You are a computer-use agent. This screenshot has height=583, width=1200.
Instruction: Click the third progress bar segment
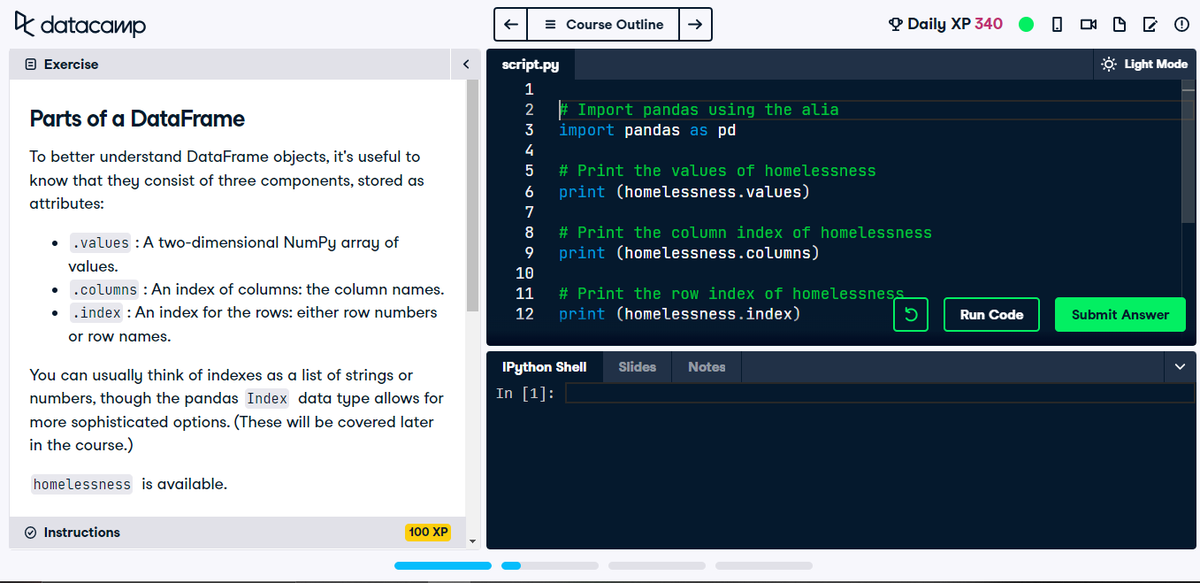(656, 566)
